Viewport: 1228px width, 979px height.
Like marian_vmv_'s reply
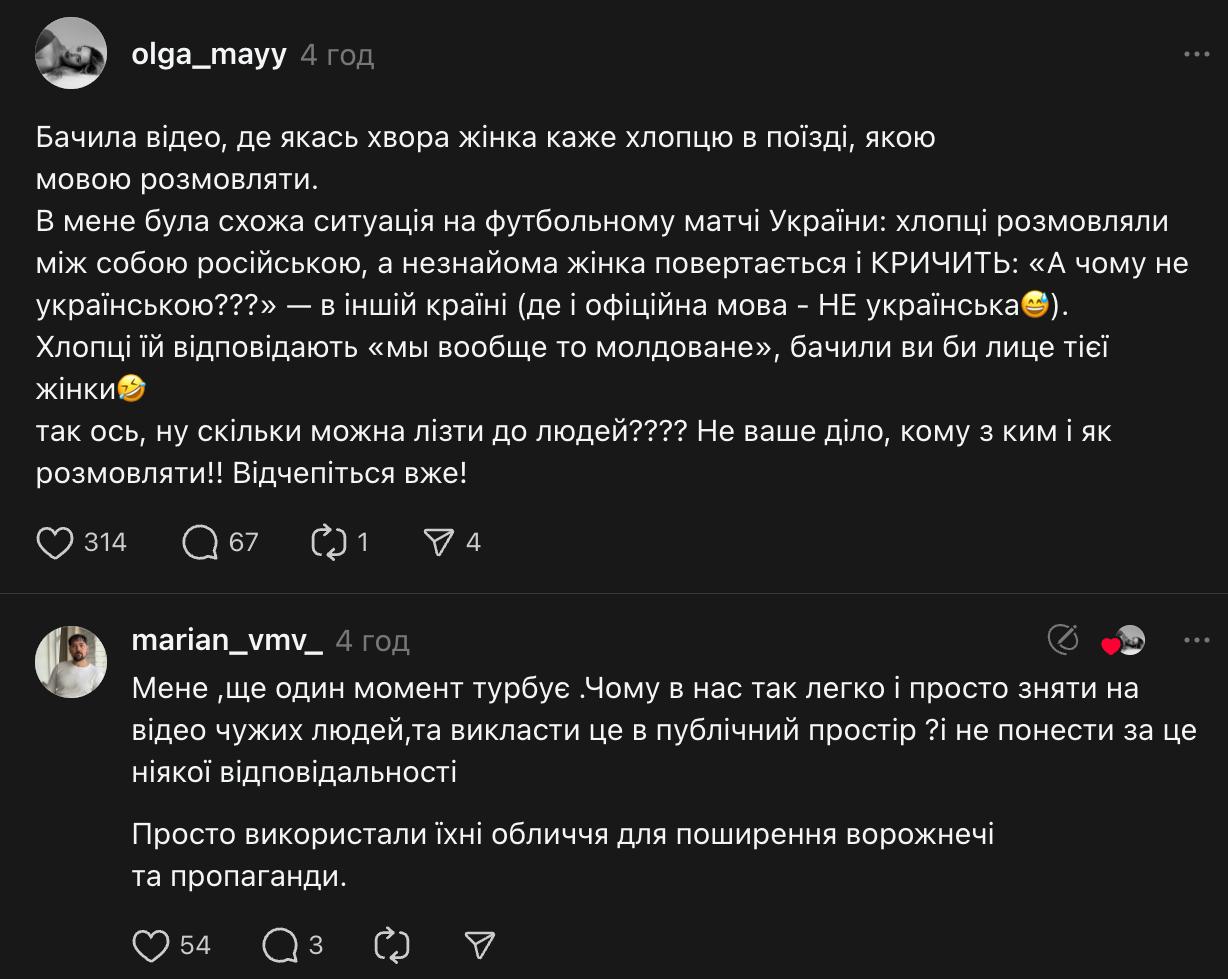[x=151, y=944]
